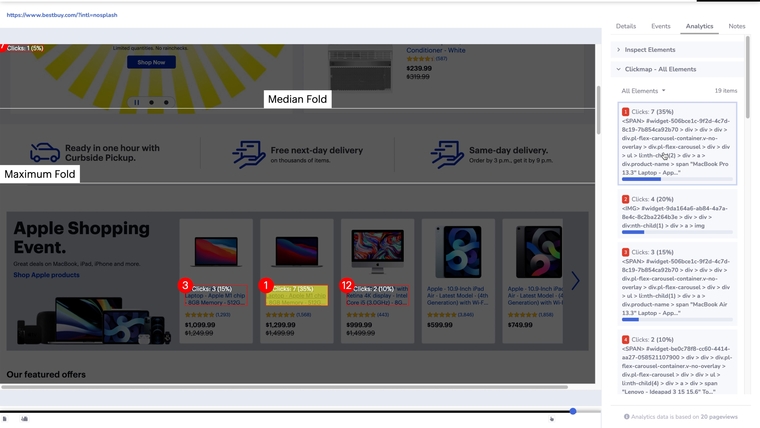
Task: Open Shop Apple products link
Action: pos(47,275)
